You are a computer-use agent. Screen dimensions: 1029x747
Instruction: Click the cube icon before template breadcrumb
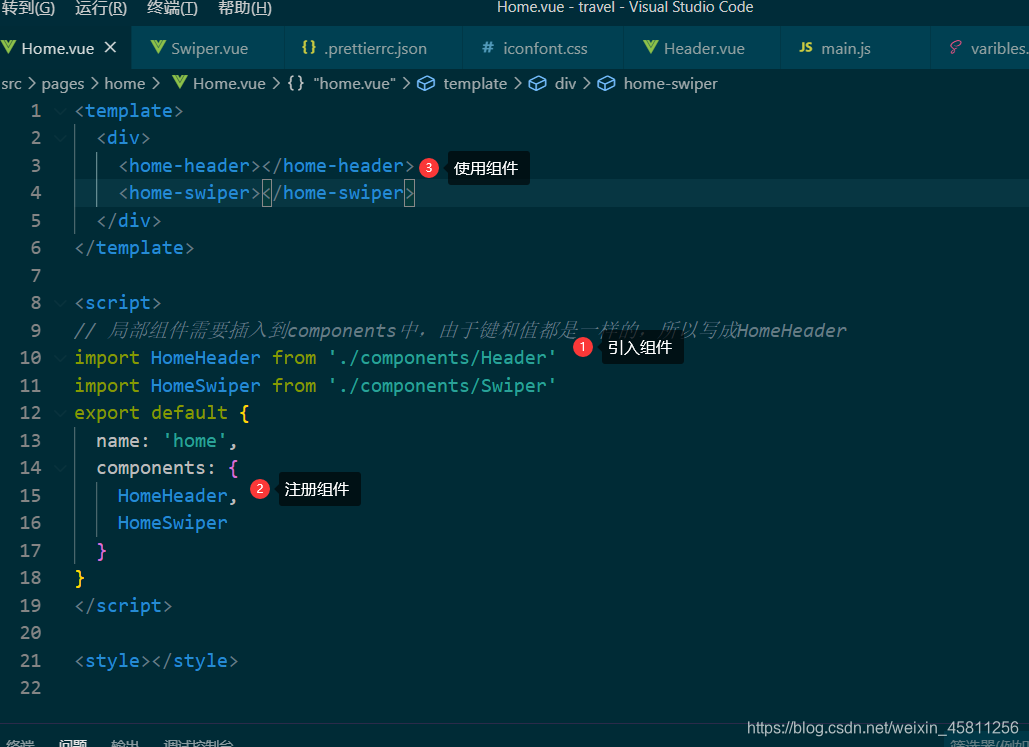pos(426,83)
